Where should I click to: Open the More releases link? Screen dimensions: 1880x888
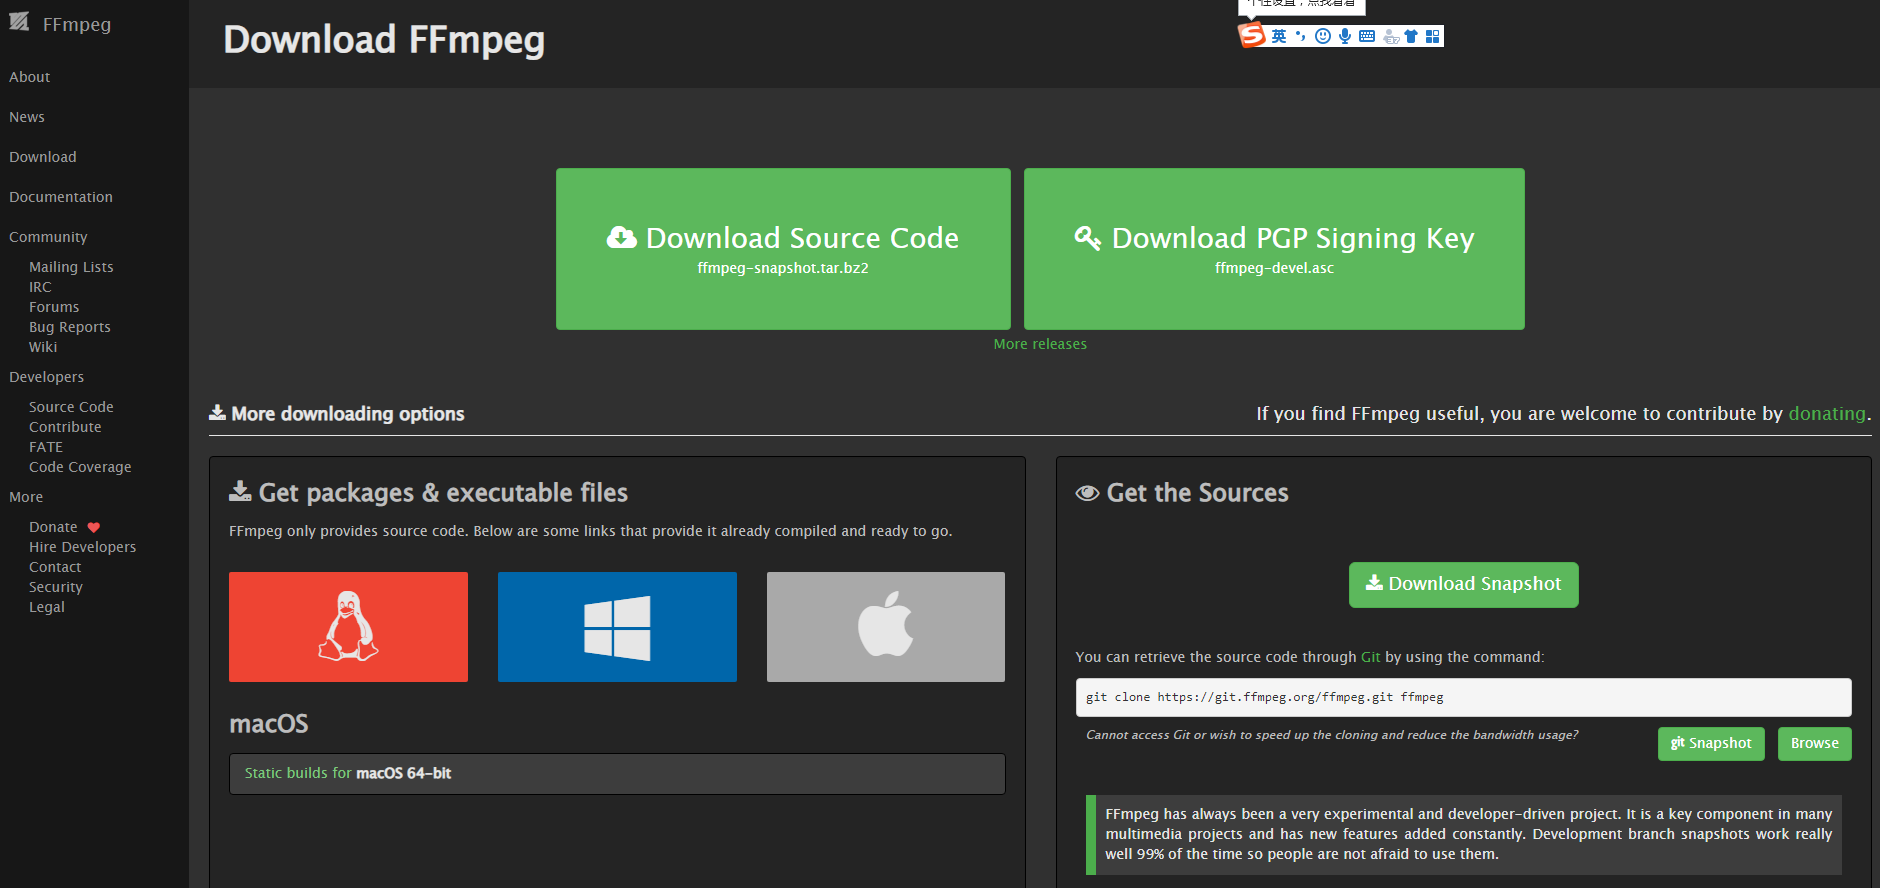1040,344
